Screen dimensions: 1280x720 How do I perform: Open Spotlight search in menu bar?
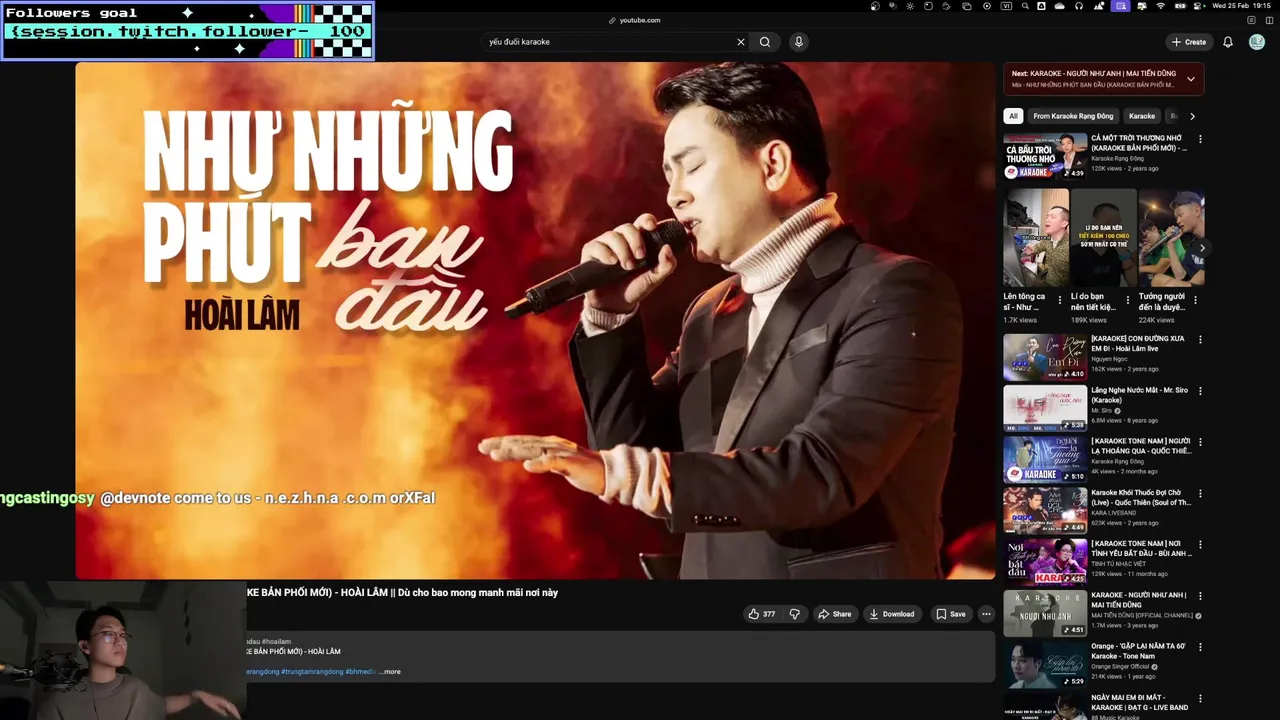(1025, 6)
